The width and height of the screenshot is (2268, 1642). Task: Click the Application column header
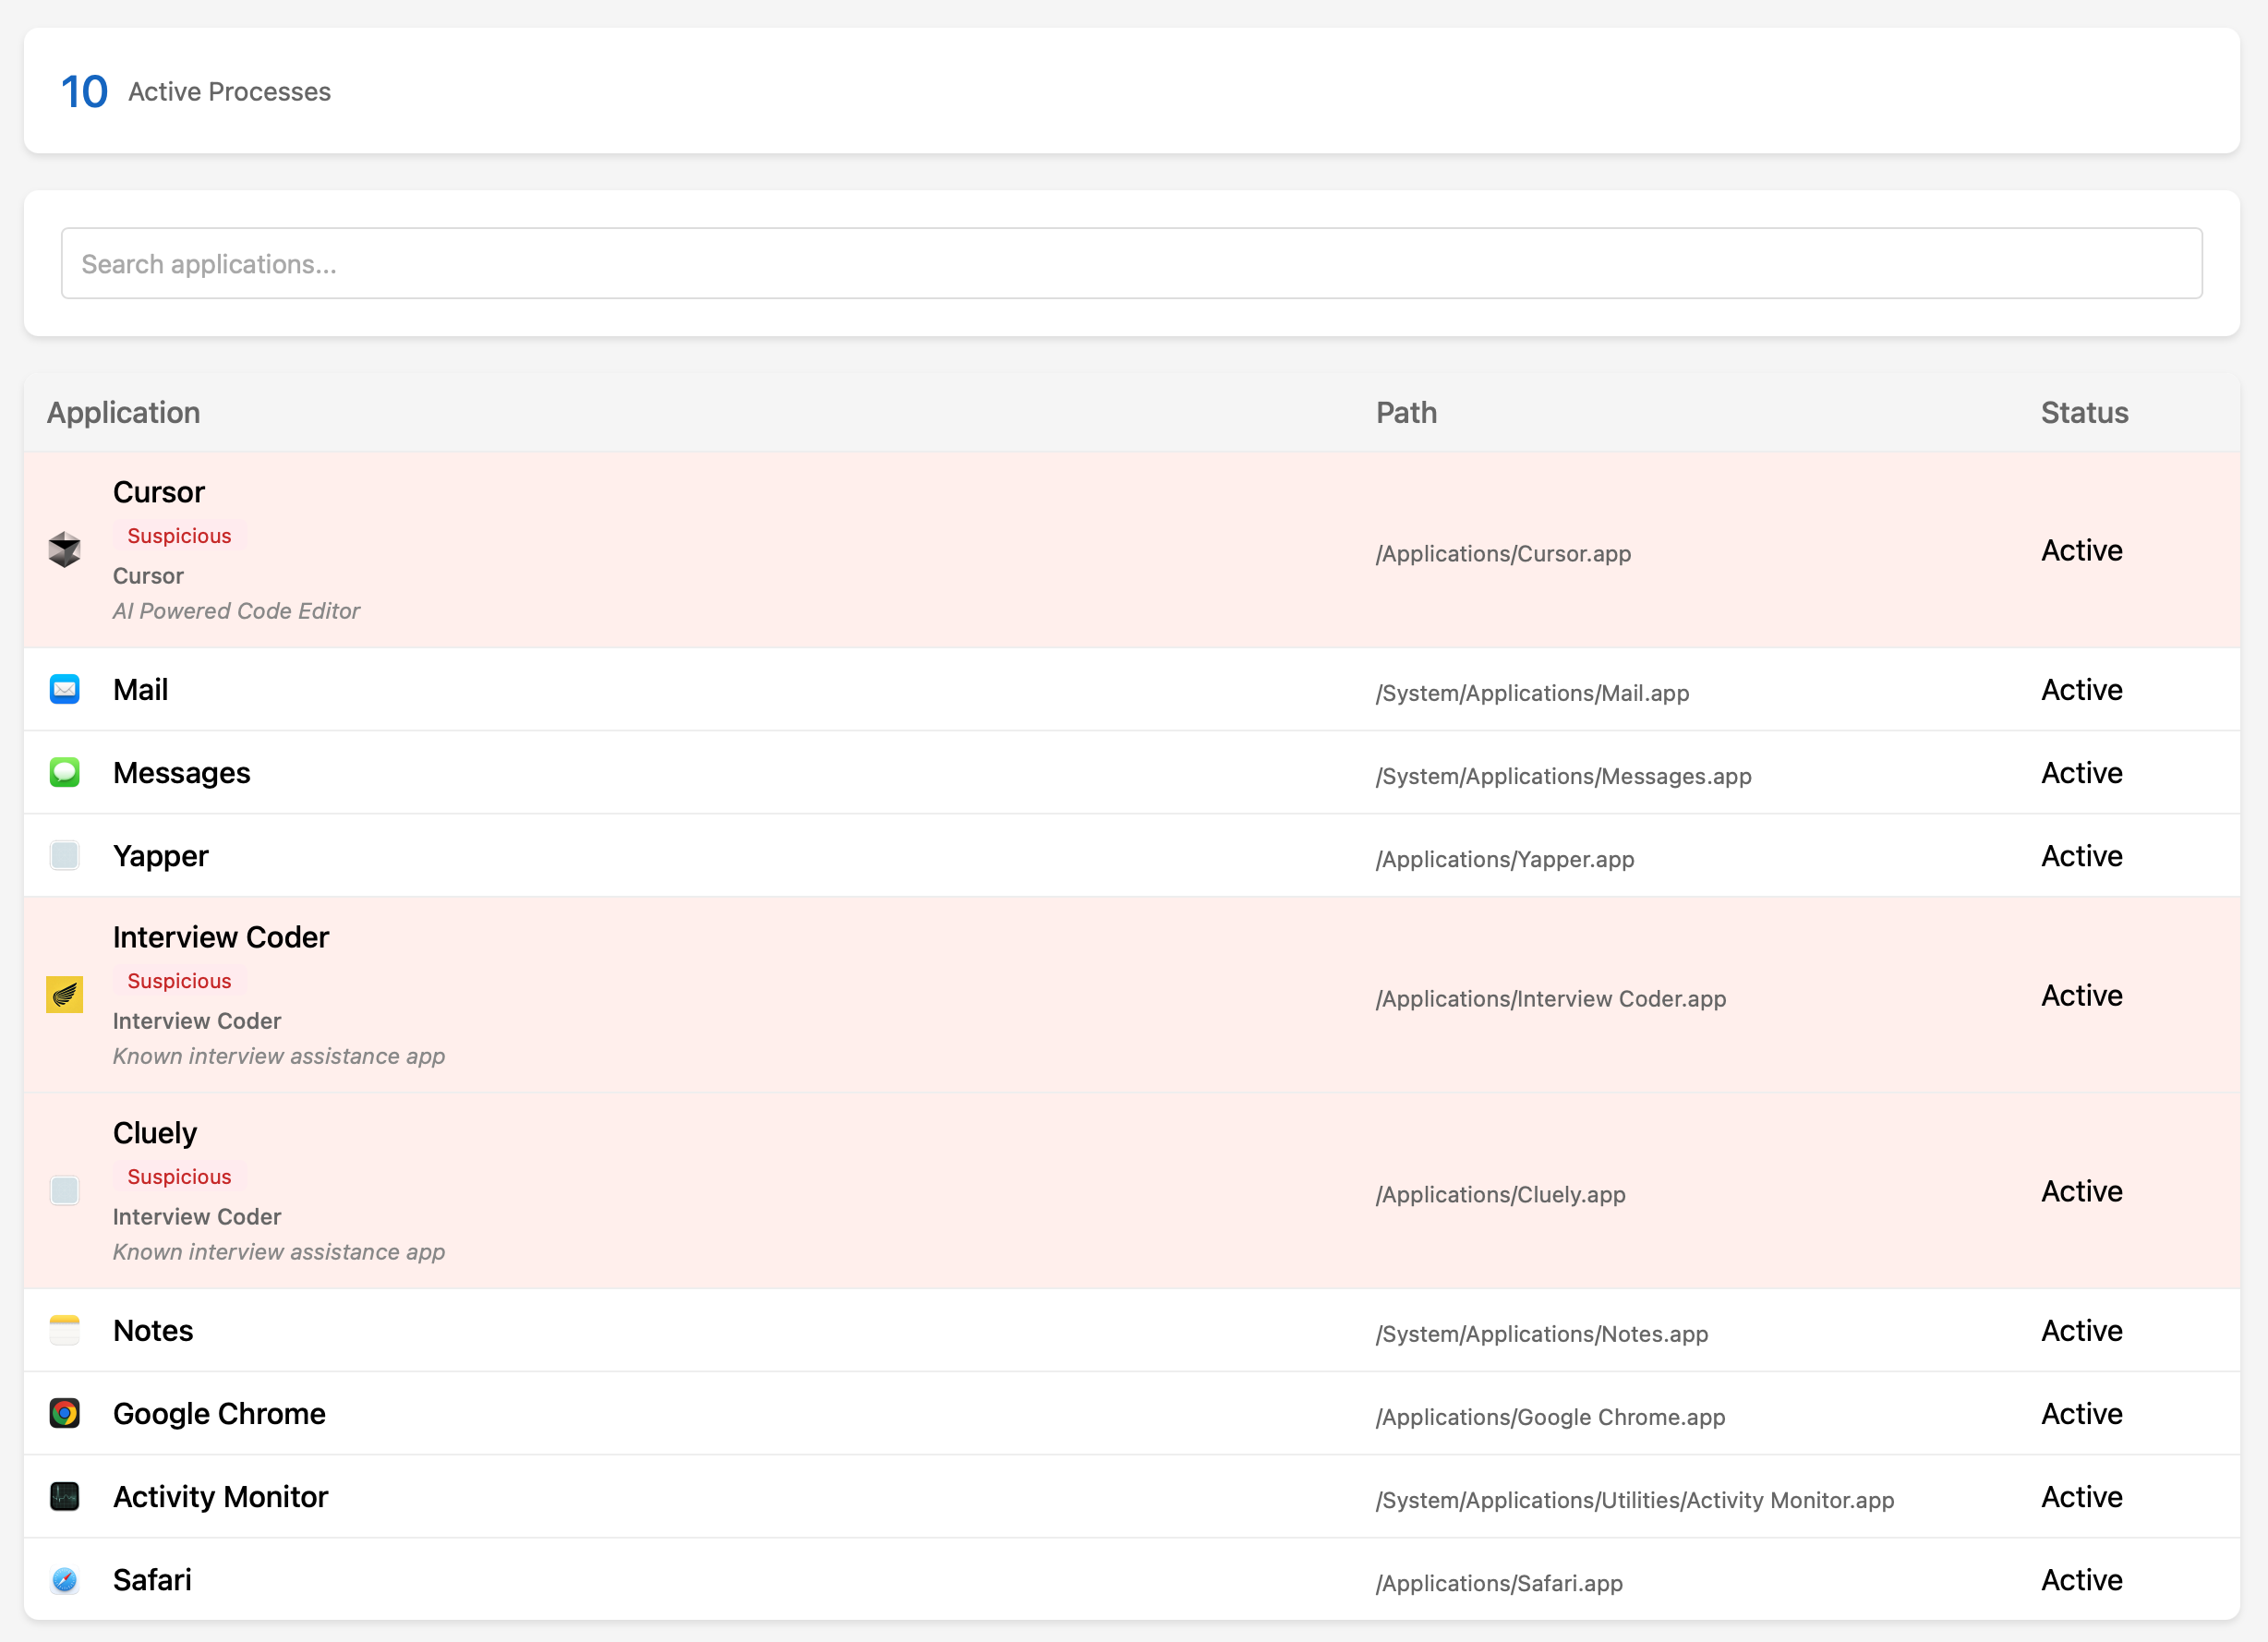123,412
